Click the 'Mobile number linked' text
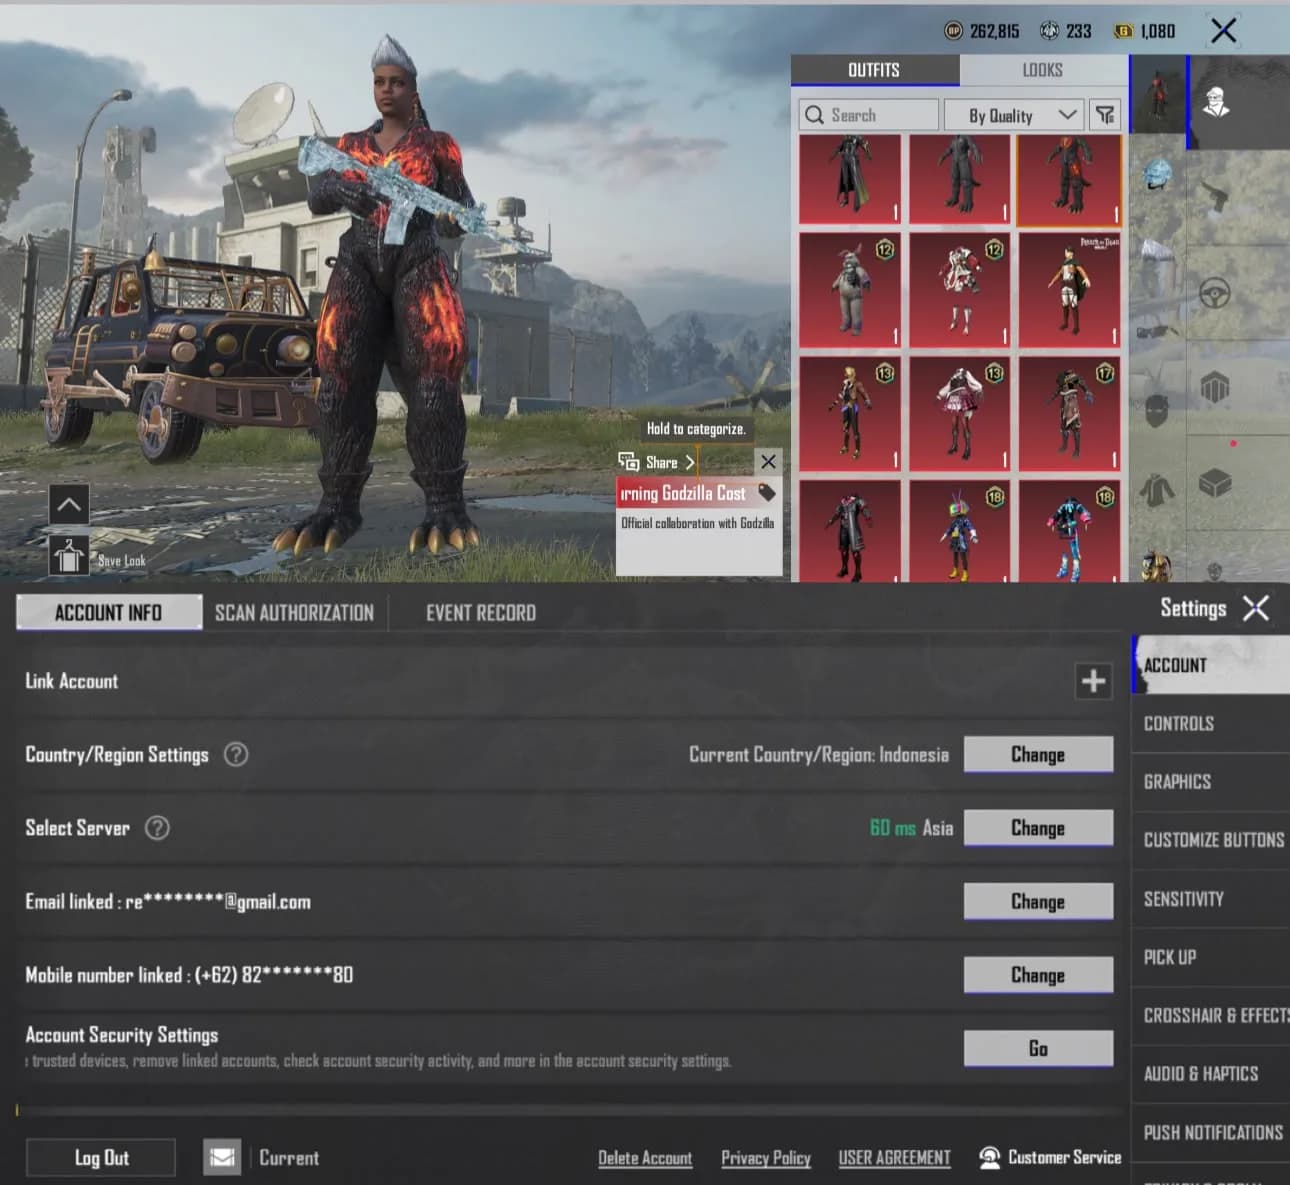1290x1185 pixels. tap(189, 975)
